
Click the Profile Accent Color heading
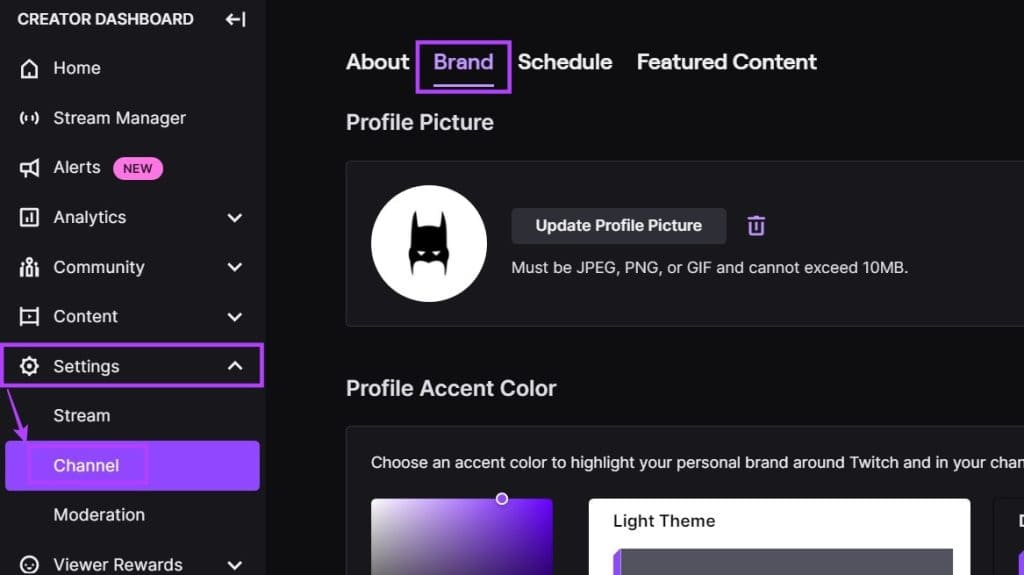(451, 388)
